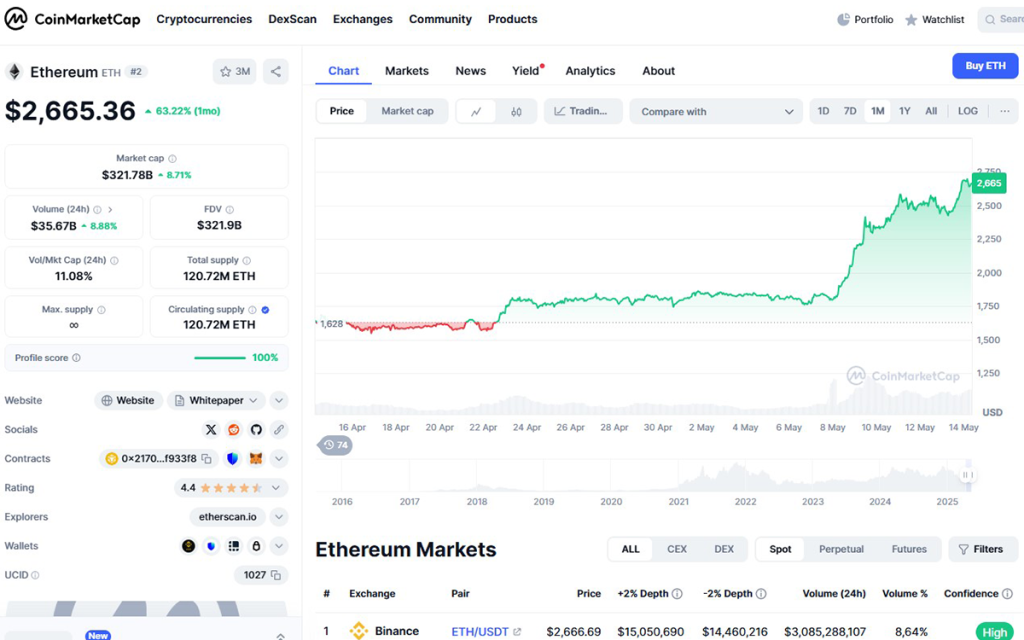Image resolution: width=1024 pixels, height=640 pixels.
Task: Open FDV info icon
Action: [229, 210]
